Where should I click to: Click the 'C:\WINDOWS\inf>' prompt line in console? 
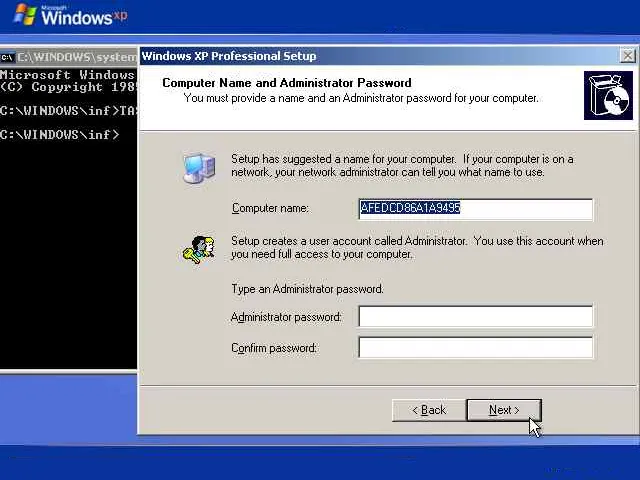(60, 135)
